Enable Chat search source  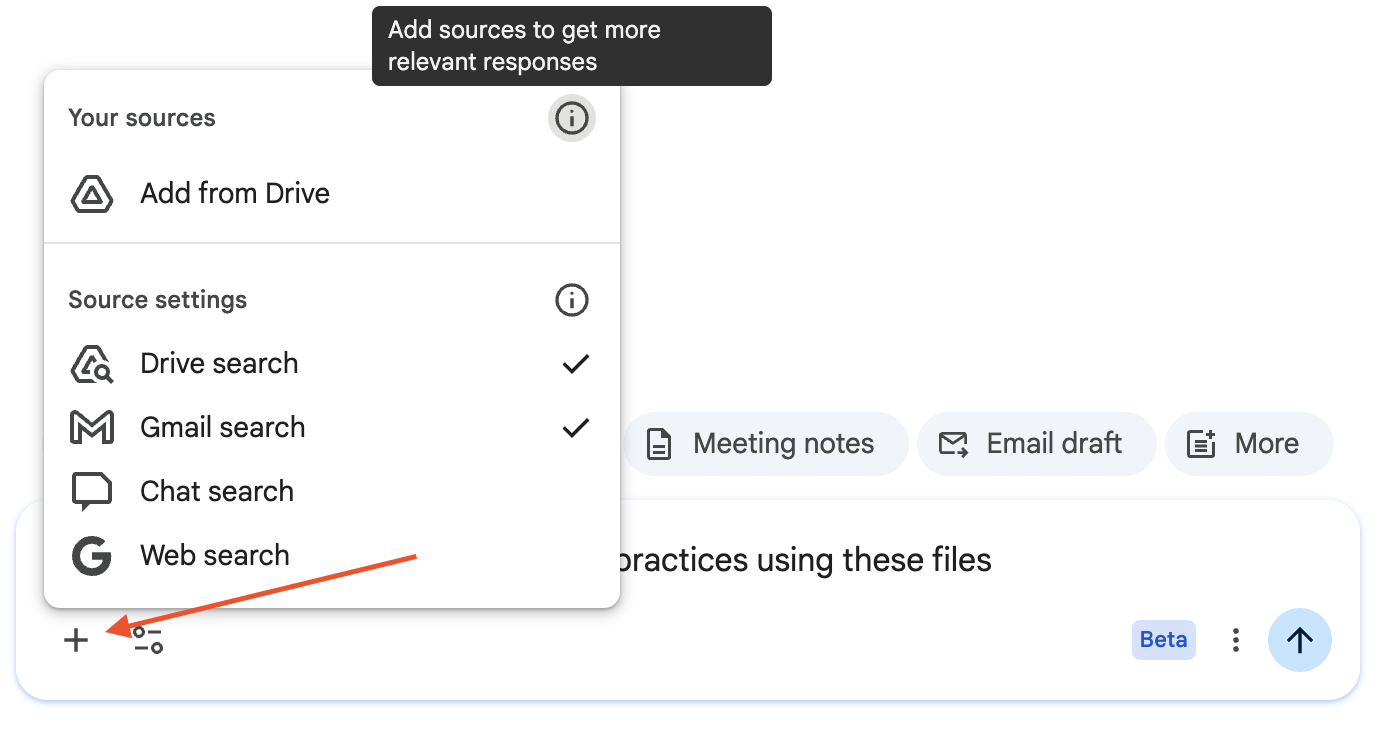(x=217, y=492)
